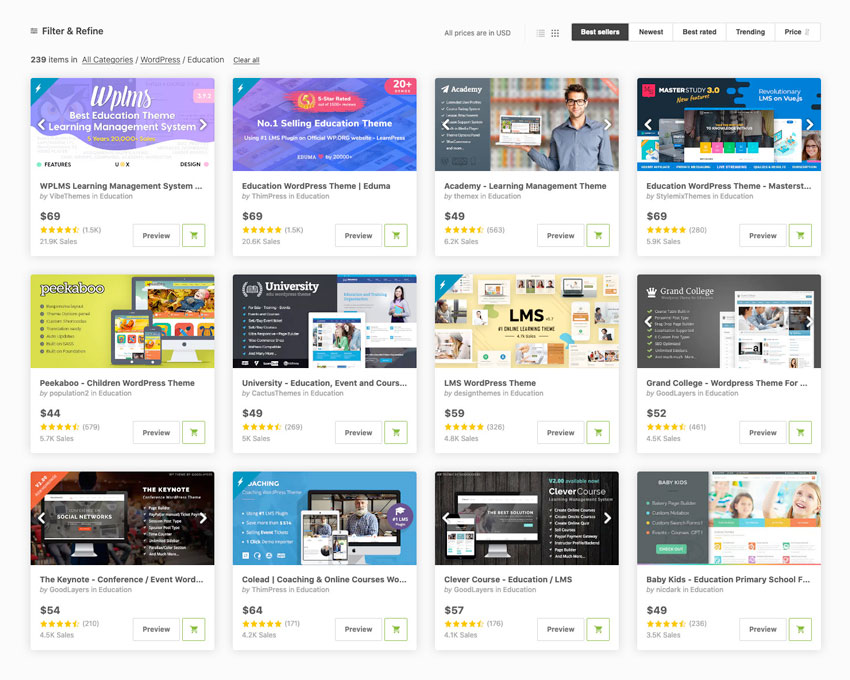Sort items by Best rated
This screenshot has width=850, height=680.
(x=699, y=32)
